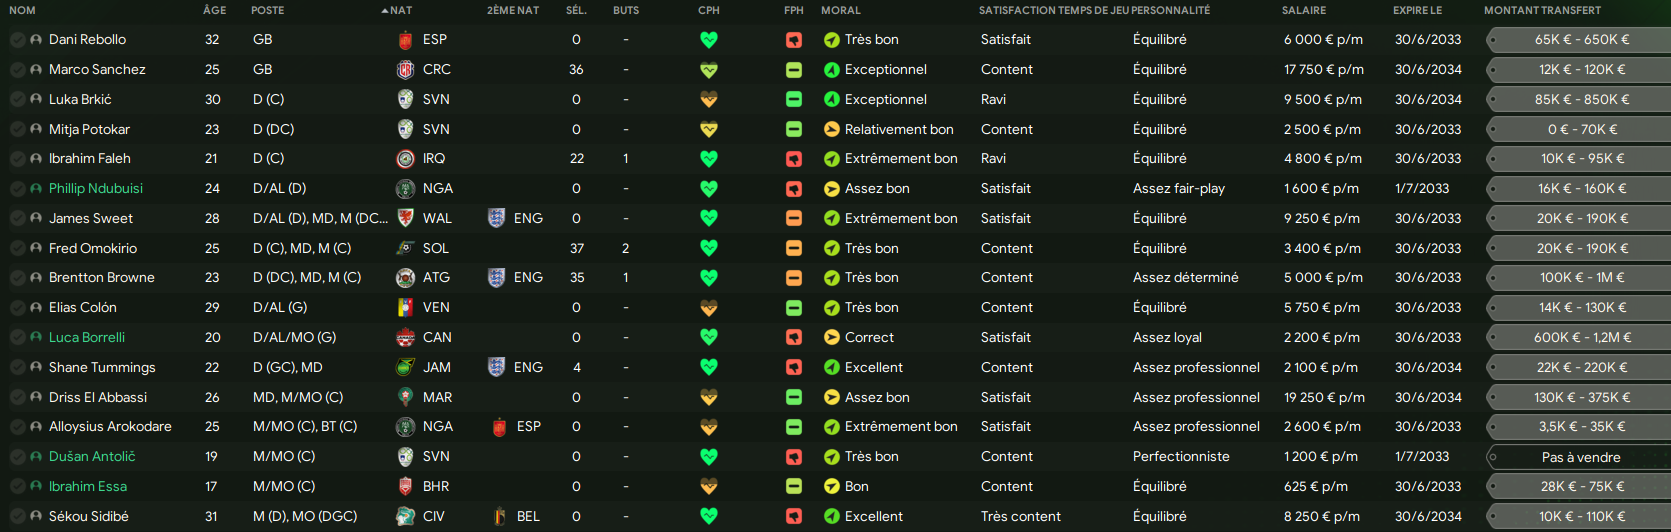Tick the selection circle for Sékou Sidibé
Screen dimensions: 1671x532
(17, 517)
